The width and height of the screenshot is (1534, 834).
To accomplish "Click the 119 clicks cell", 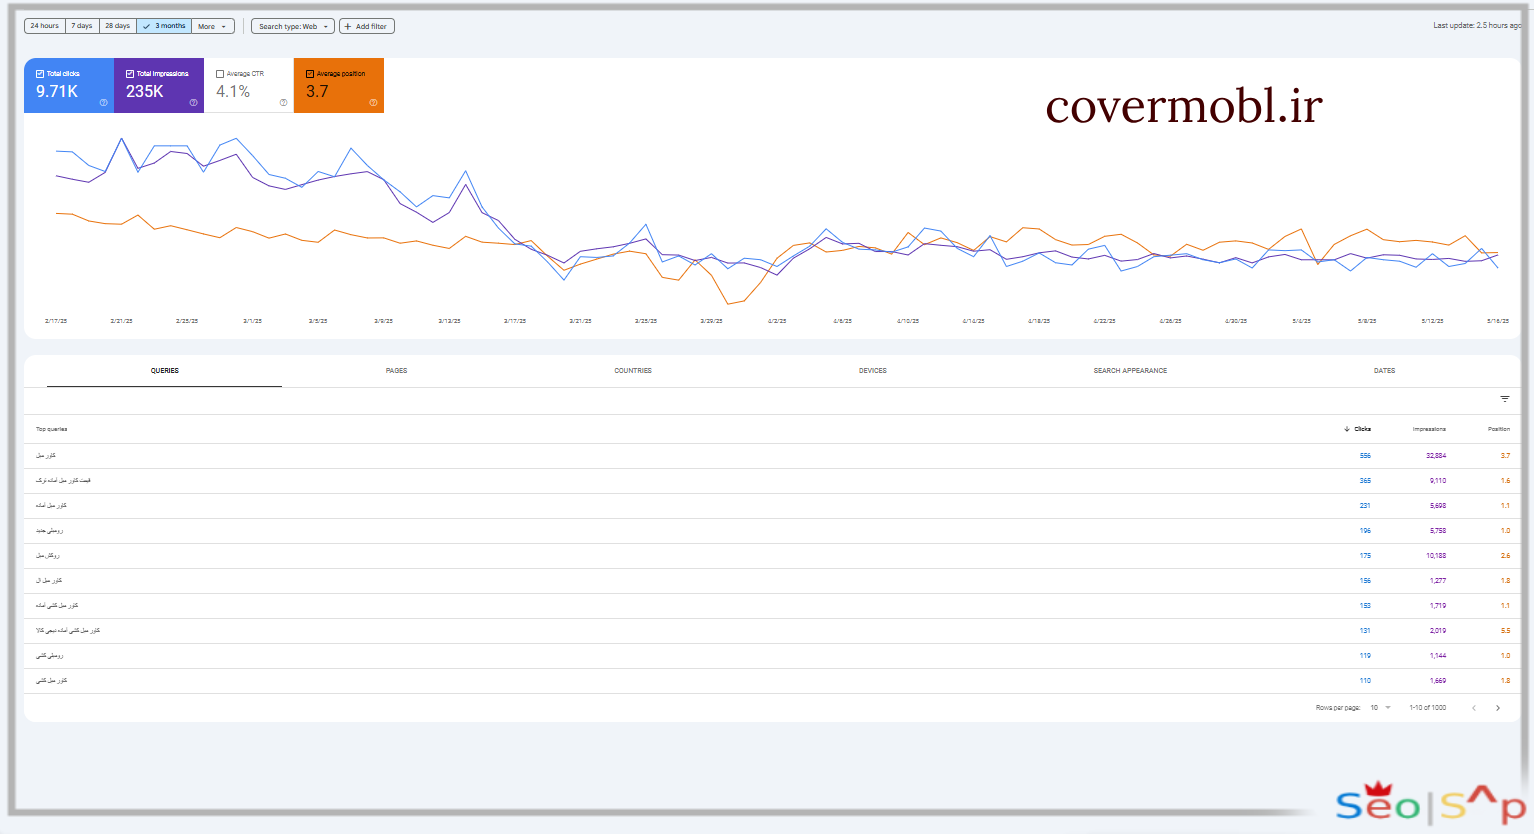I will click(x=1365, y=656).
